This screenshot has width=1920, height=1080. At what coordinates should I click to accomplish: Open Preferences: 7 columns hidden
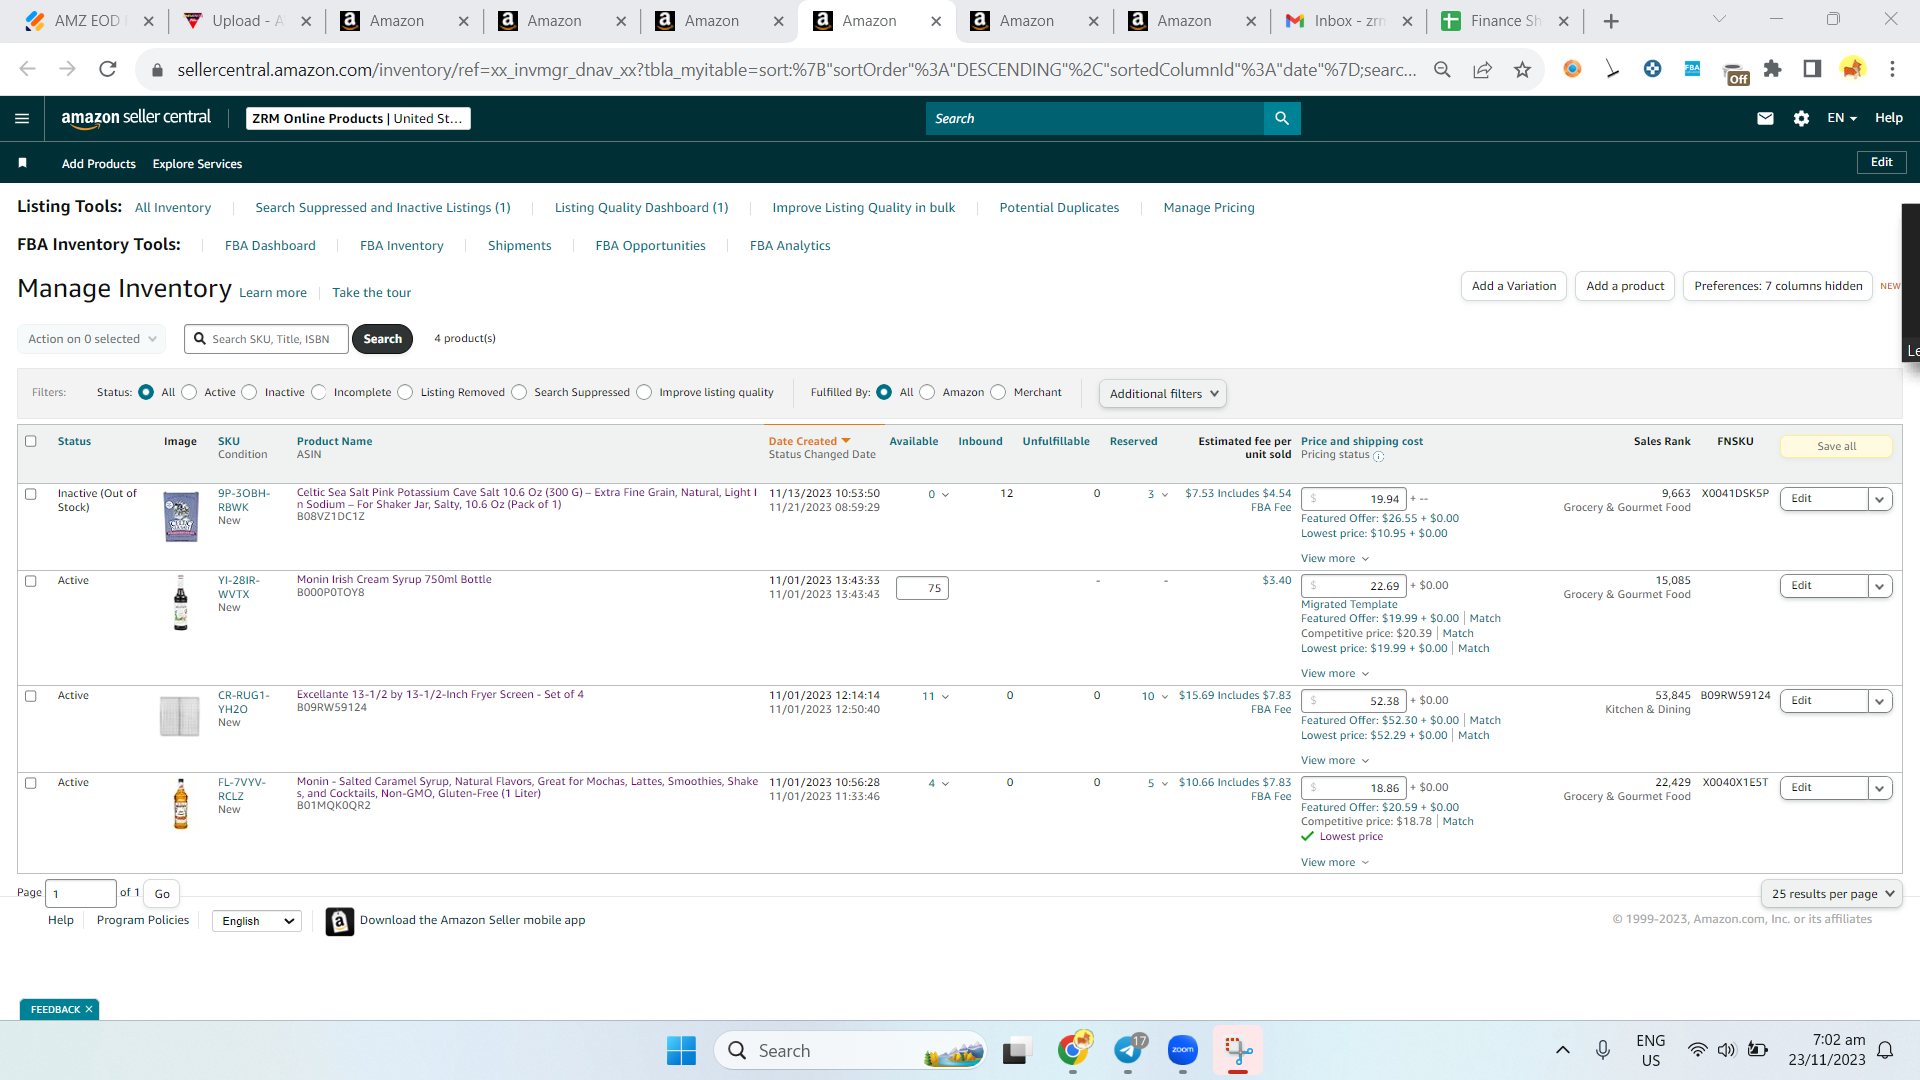[x=1778, y=286]
